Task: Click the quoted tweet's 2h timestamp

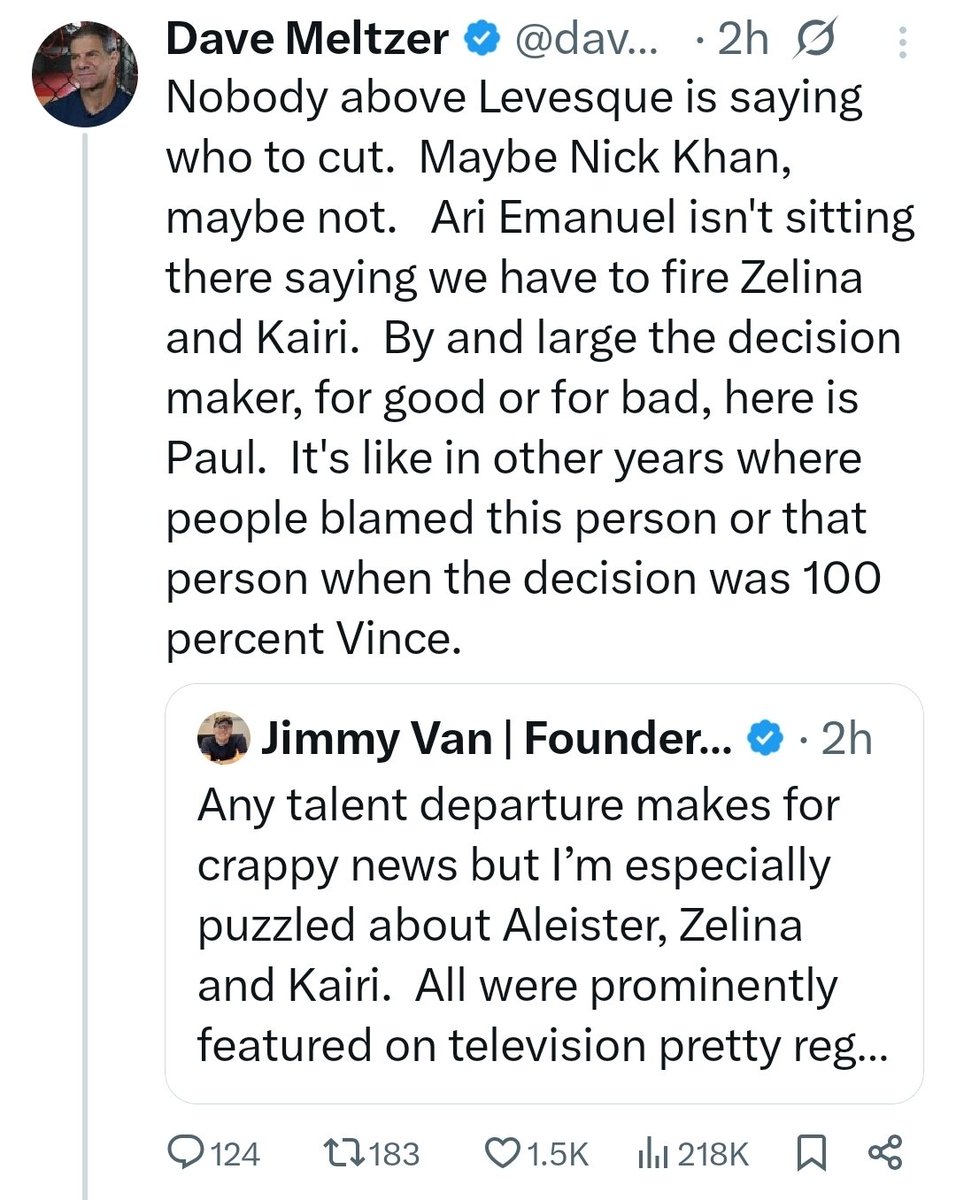Action: (x=843, y=739)
